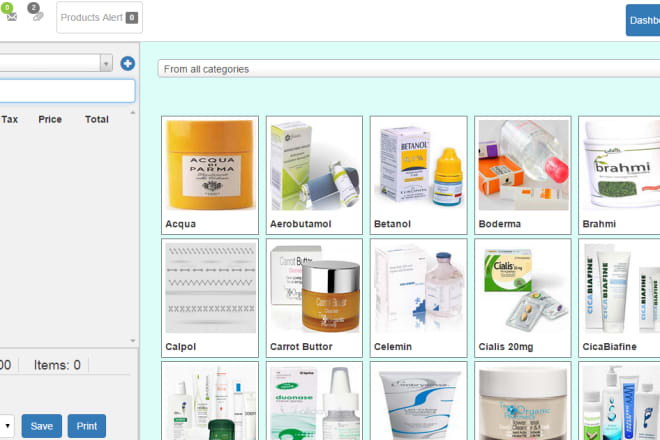Open the mail notifications icon

click(x=10, y=13)
